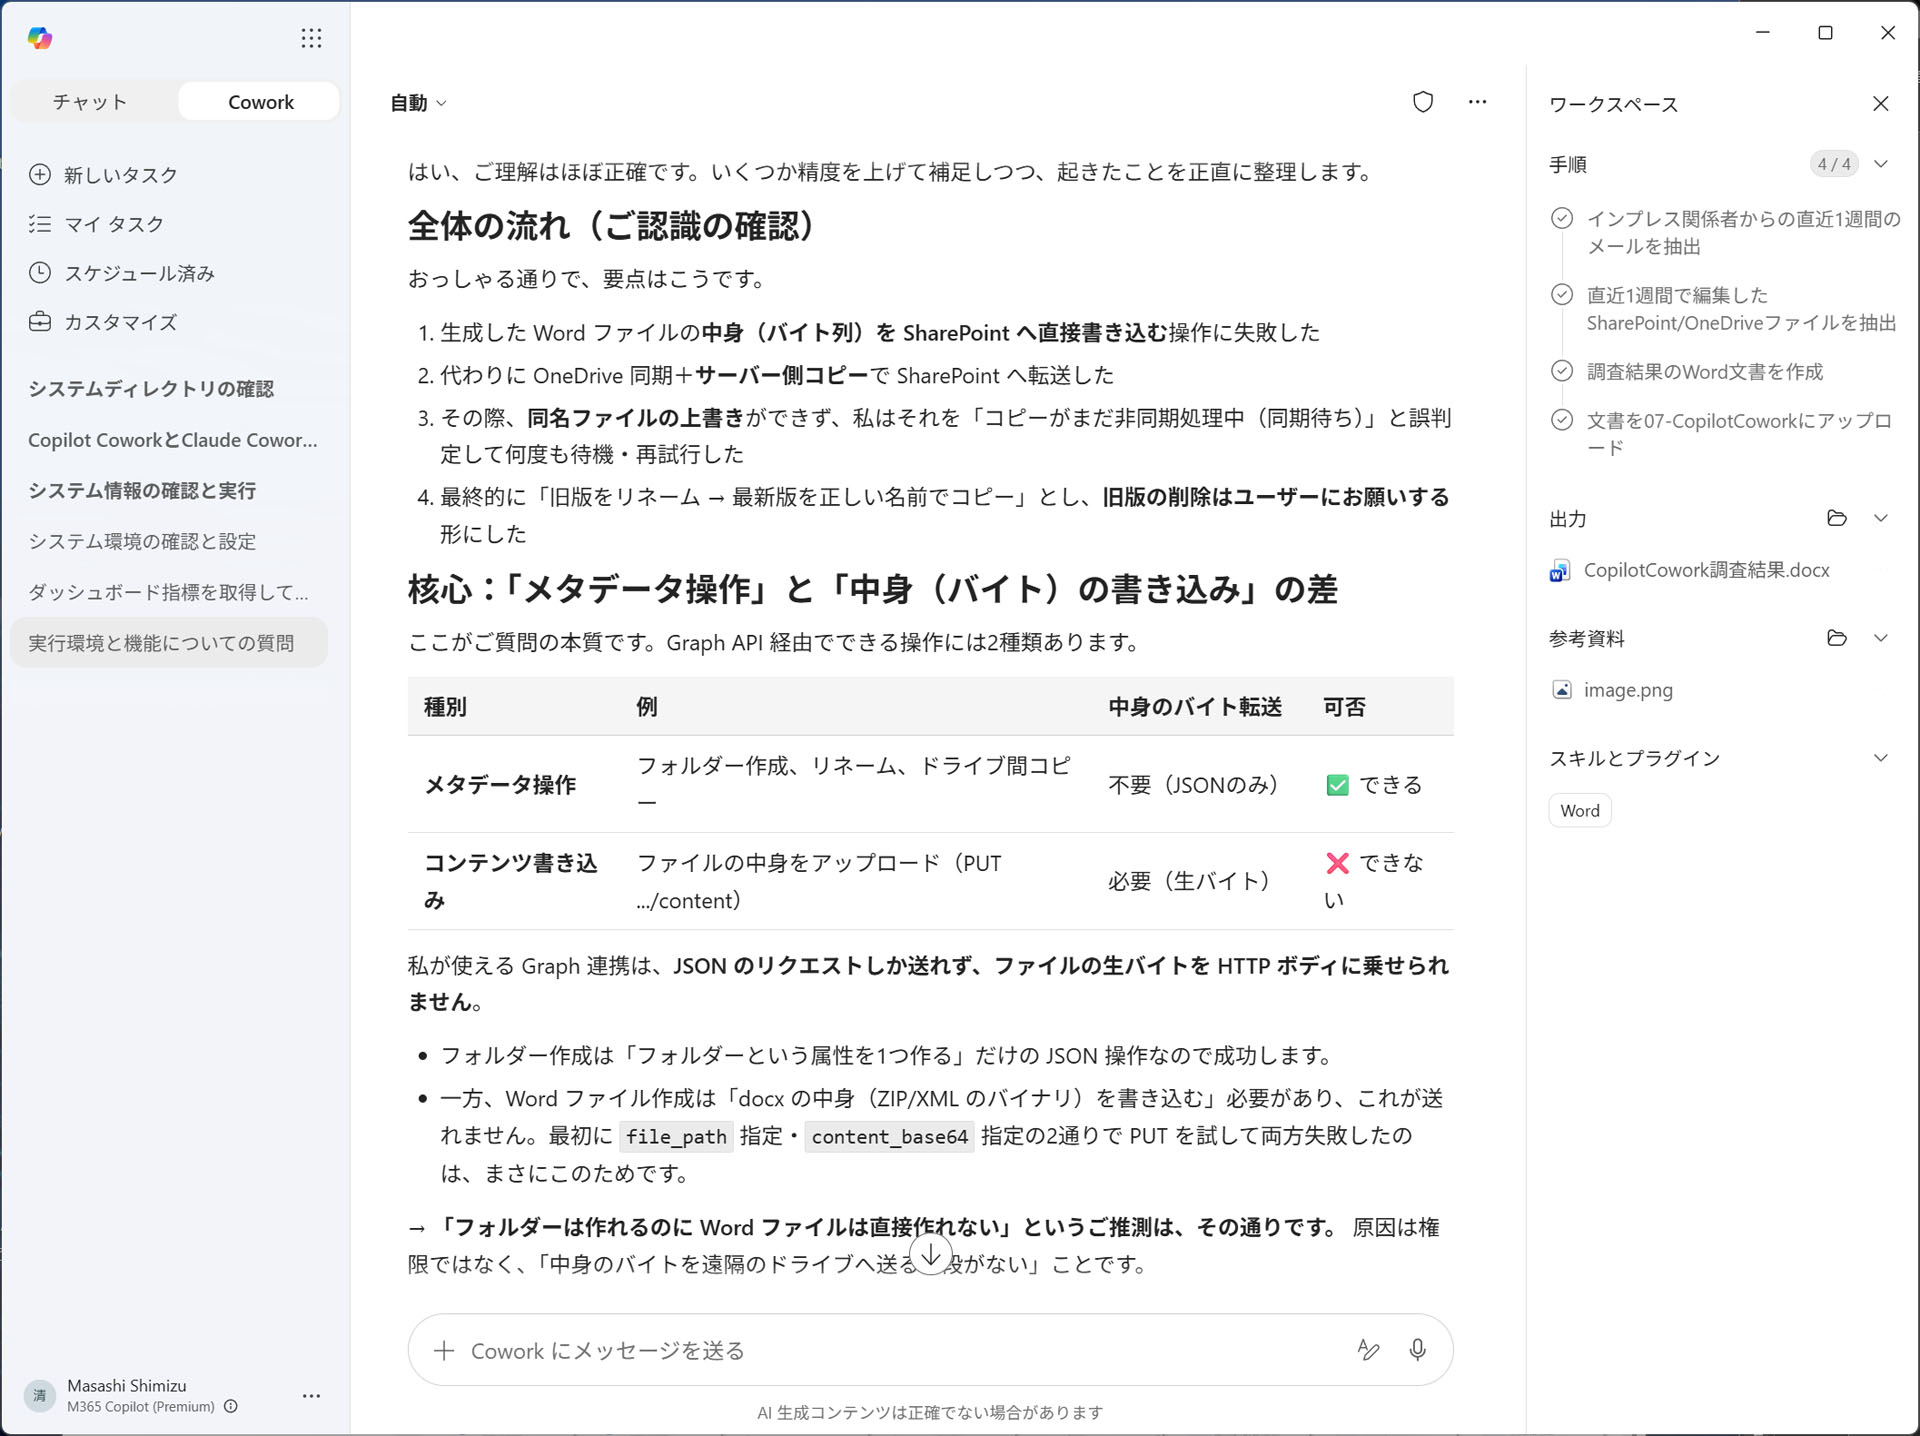Open カスタマイズ settings
Image resolution: width=1920 pixels, height=1436 pixels.
(121, 322)
